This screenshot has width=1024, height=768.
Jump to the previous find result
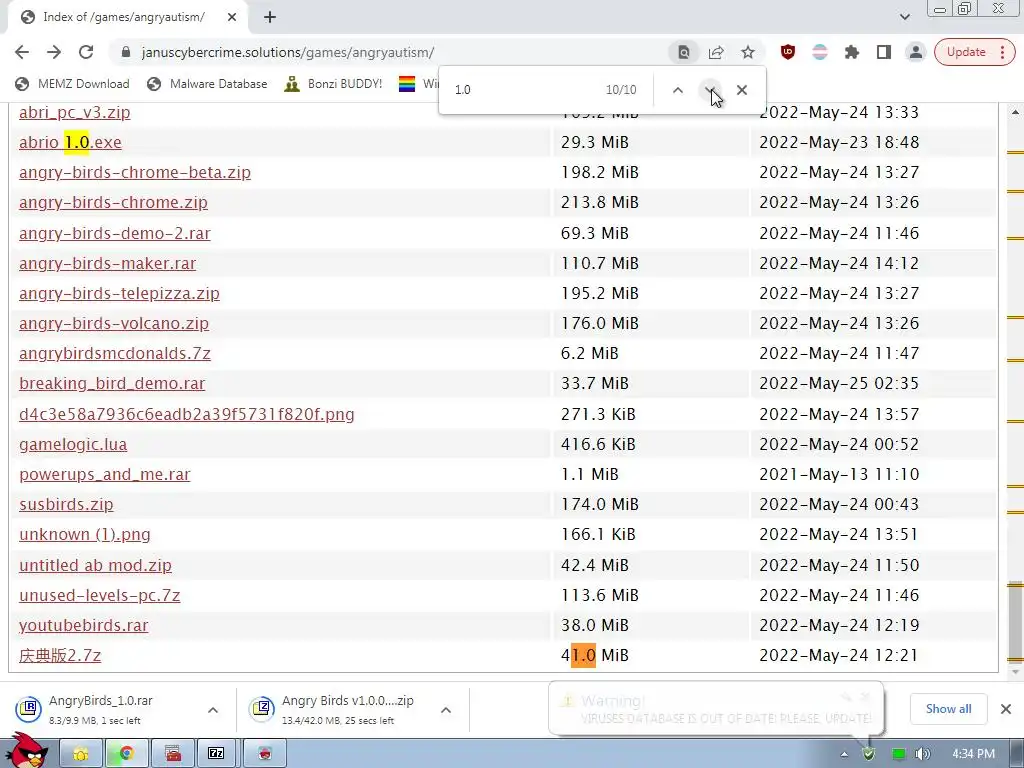[678, 90]
